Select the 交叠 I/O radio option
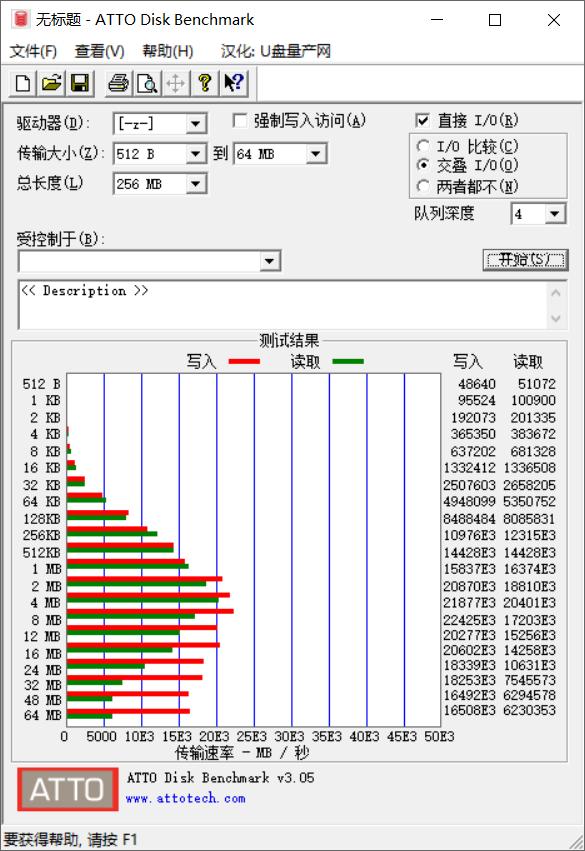The height and width of the screenshot is (851, 585). (x=423, y=165)
